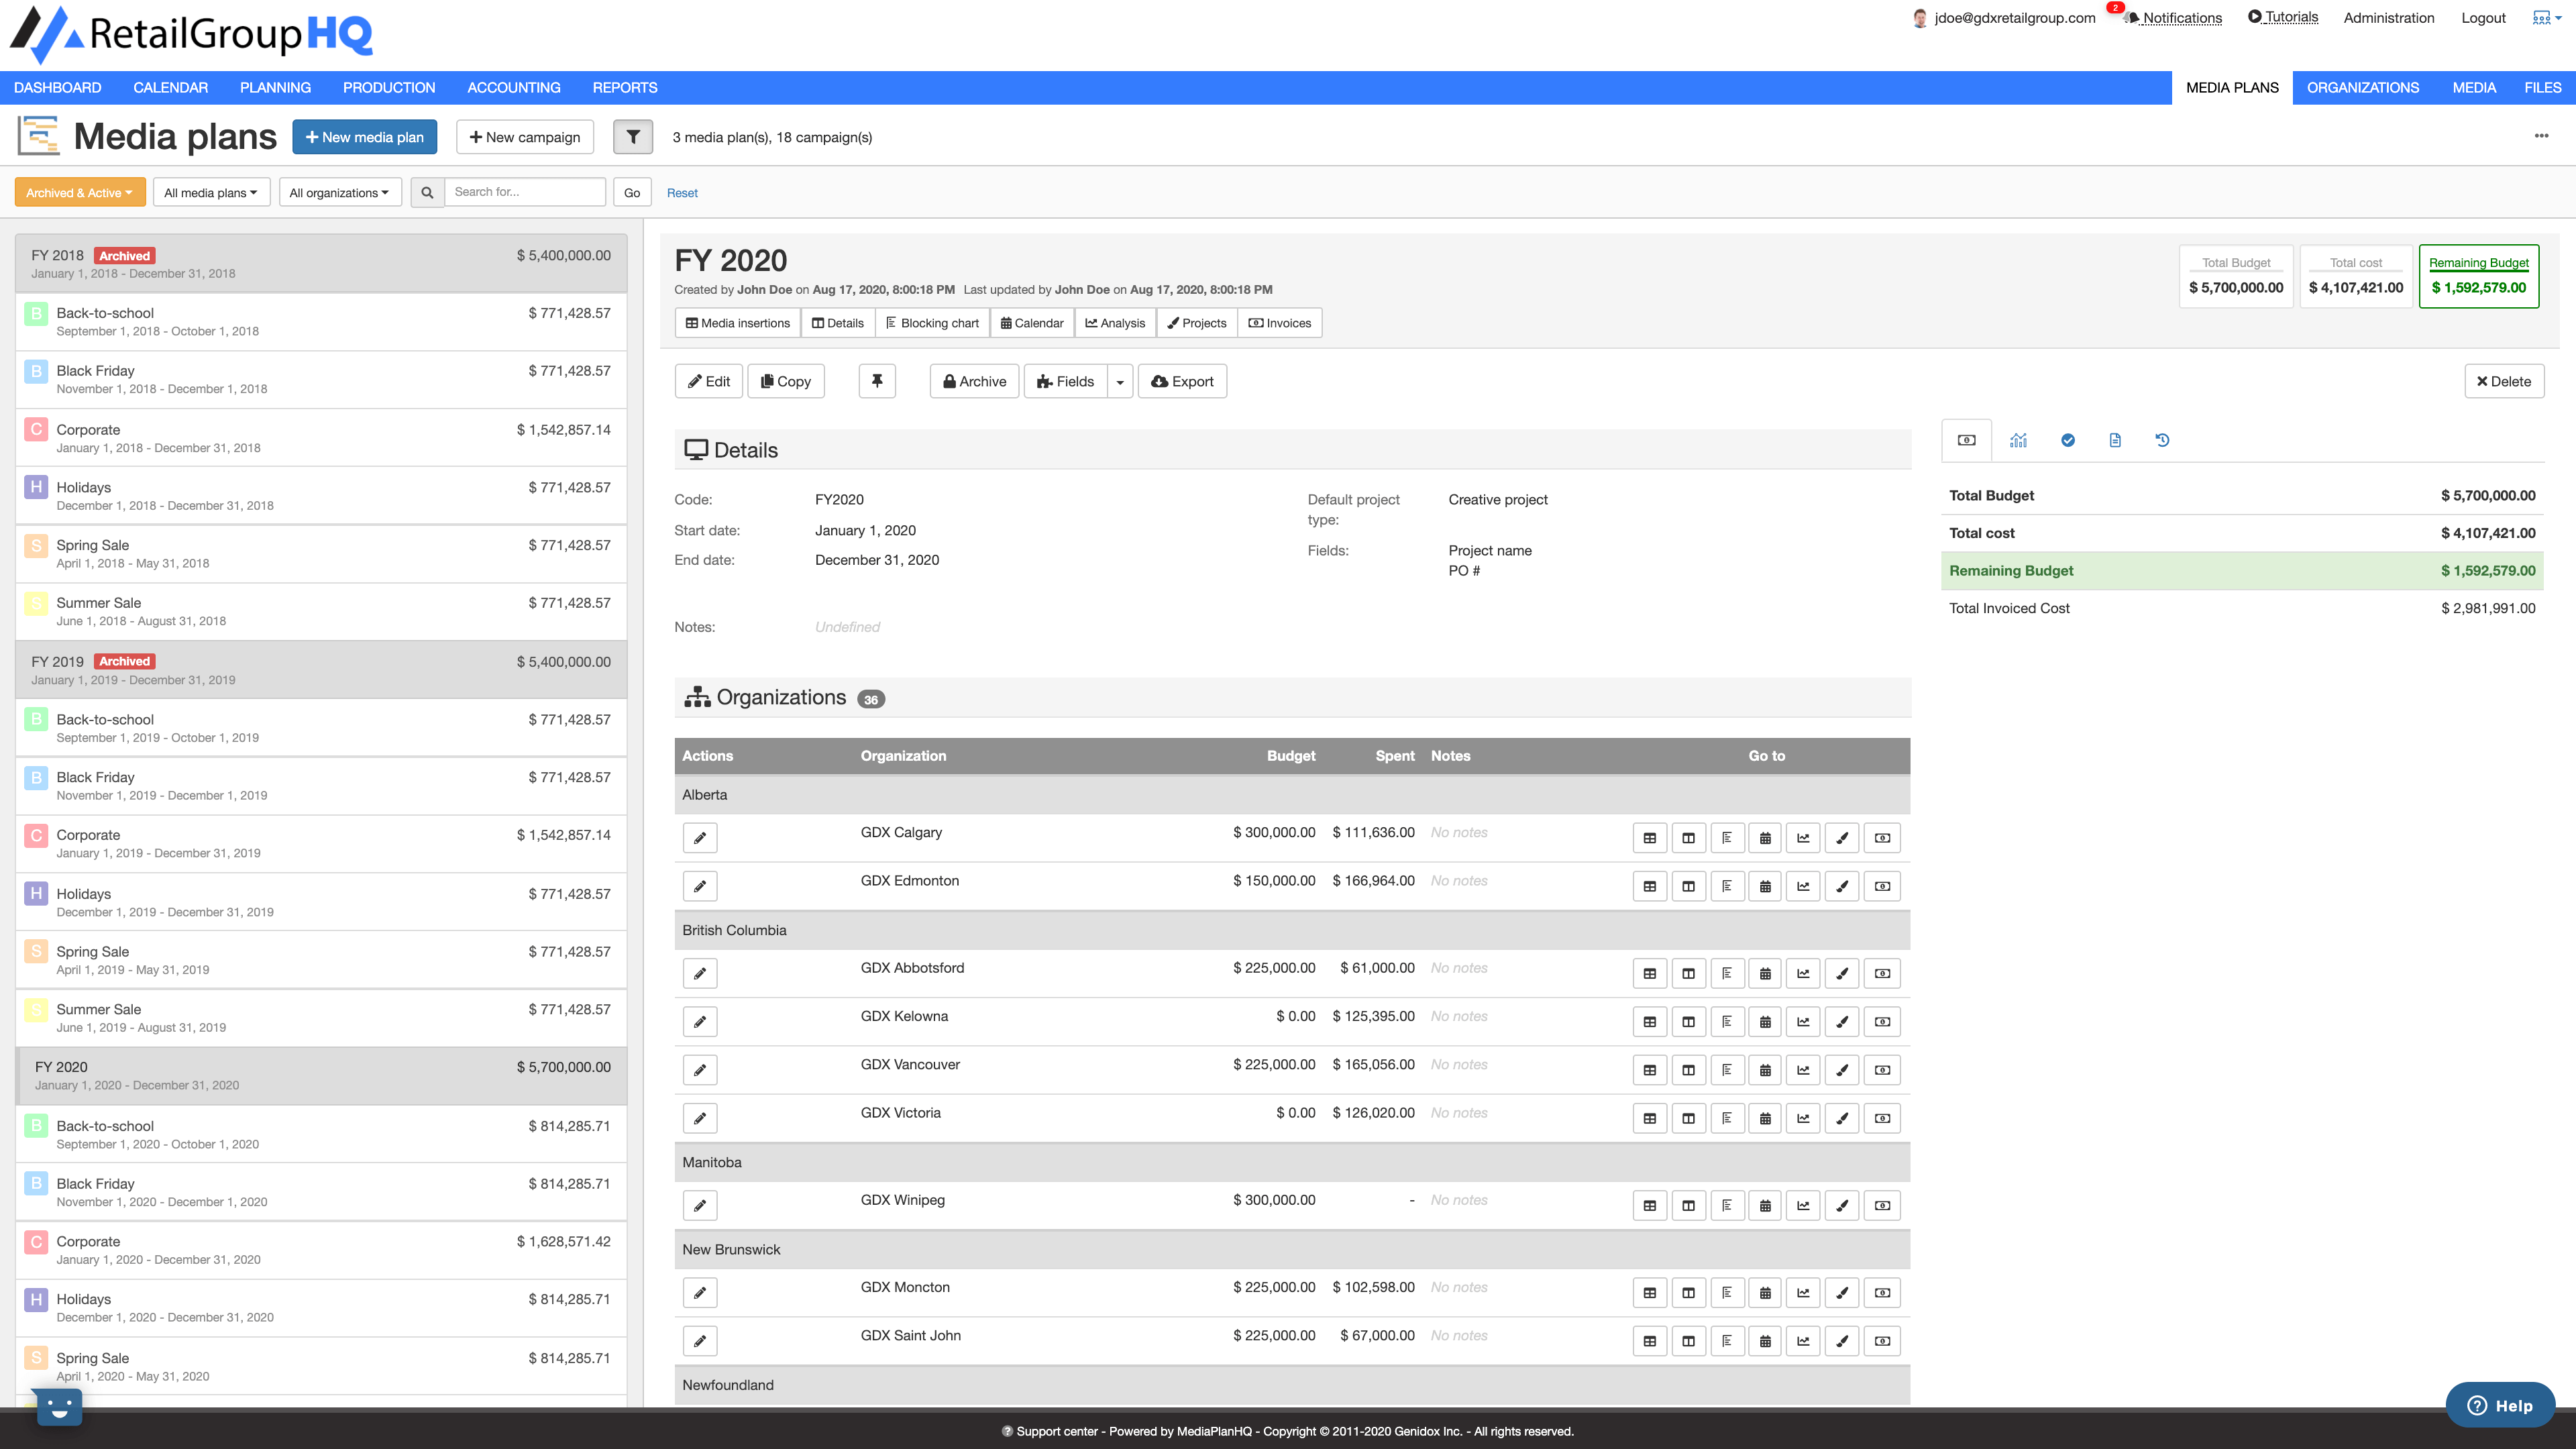Open the Blocking chart icon for GDX Edmonton
Screen dimensions: 2576x1449
pos(1727,886)
